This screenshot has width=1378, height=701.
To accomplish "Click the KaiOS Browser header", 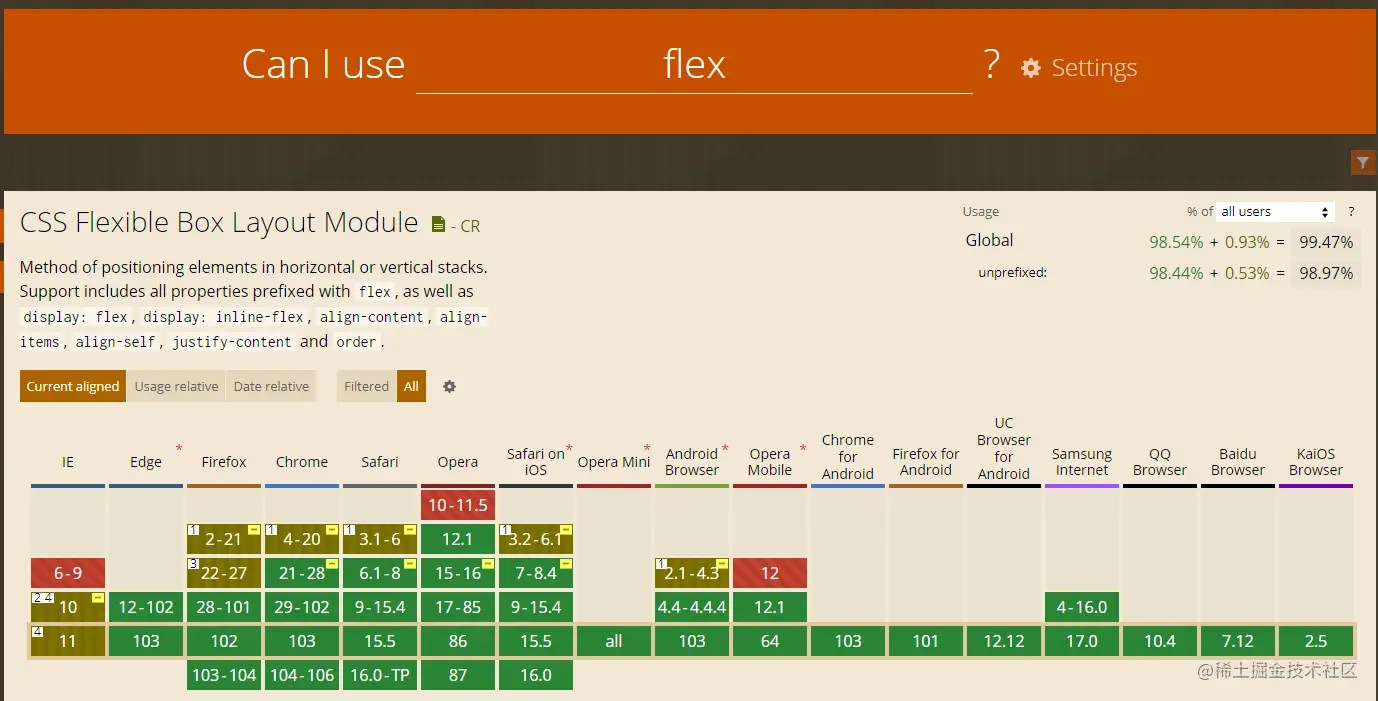I will pyautogui.click(x=1316, y=462).
